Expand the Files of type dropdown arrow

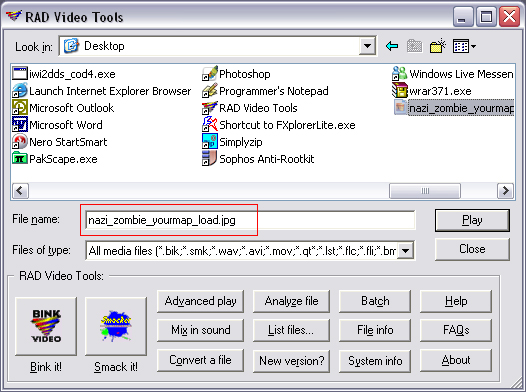(406, 250)
